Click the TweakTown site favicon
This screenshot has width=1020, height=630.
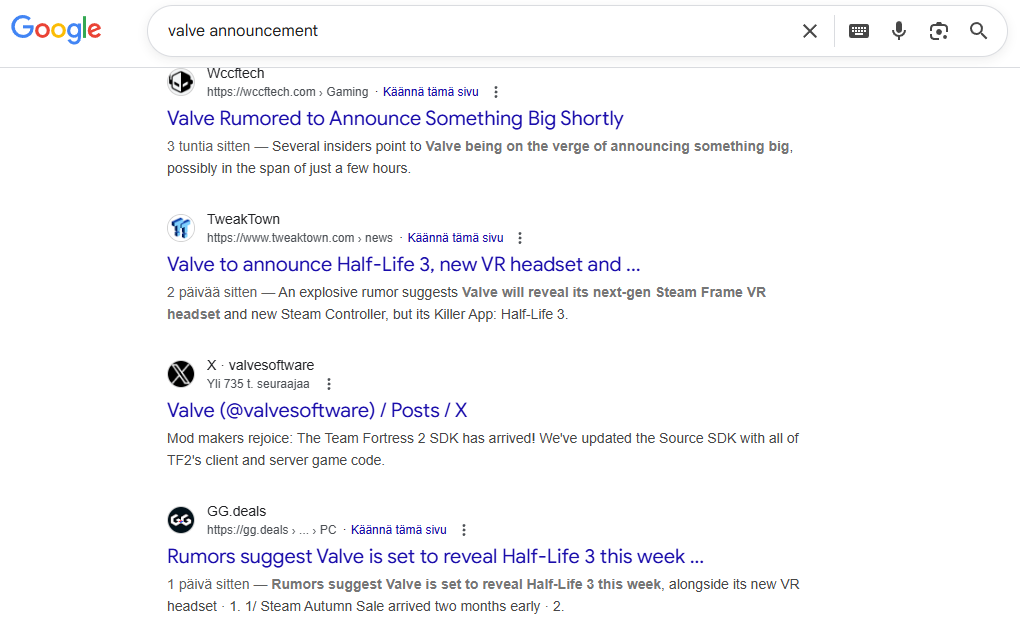[x=180, y=228]
